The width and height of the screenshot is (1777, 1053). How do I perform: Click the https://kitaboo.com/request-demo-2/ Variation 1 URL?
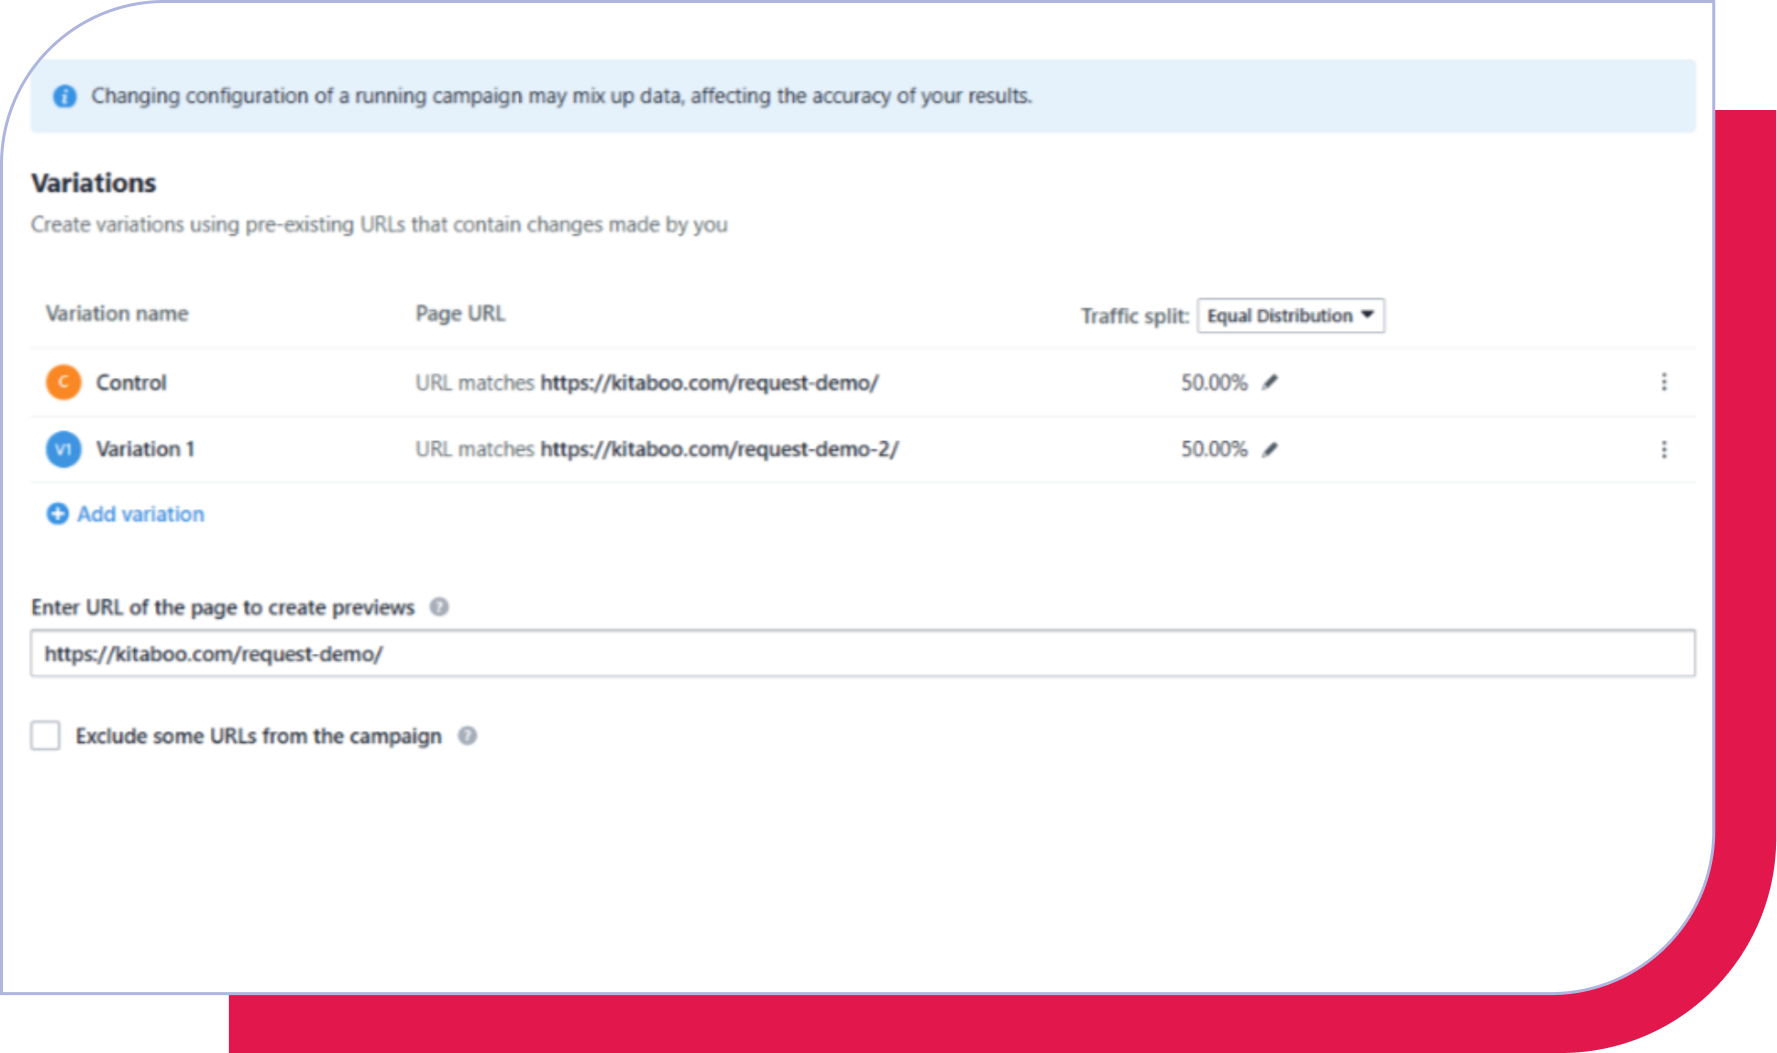719,449
